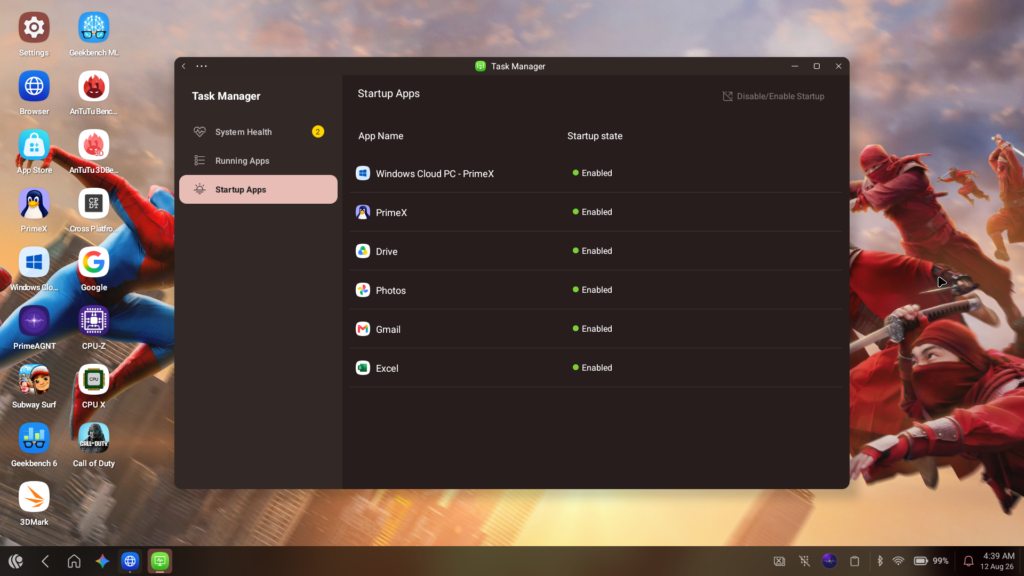Launch CPU X desktop icon
1024x576 pixels.
[93, 380]
